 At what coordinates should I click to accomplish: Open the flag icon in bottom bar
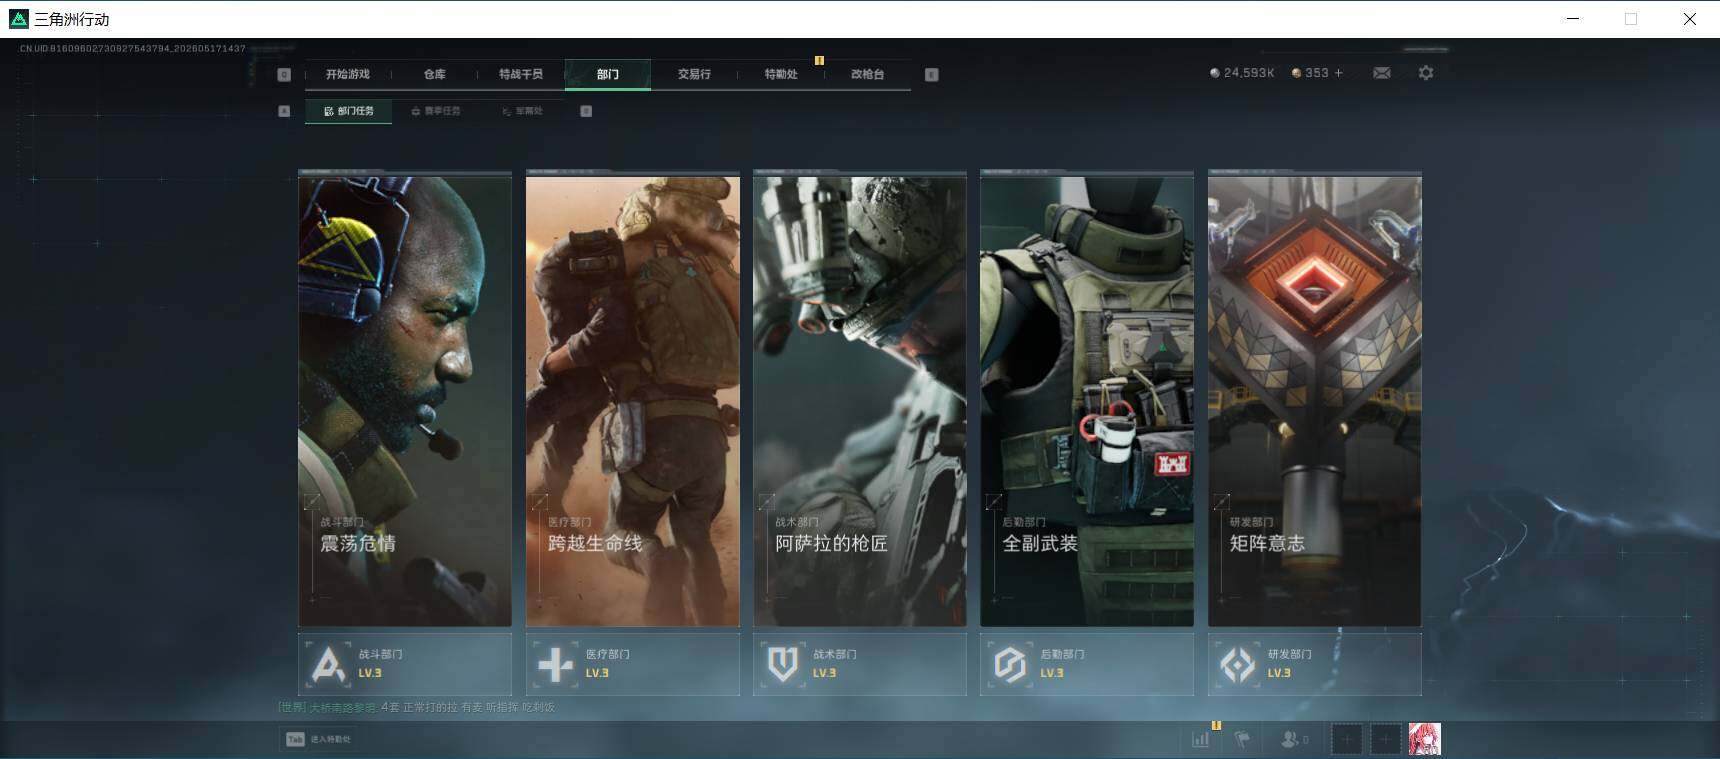point(1242,739)
